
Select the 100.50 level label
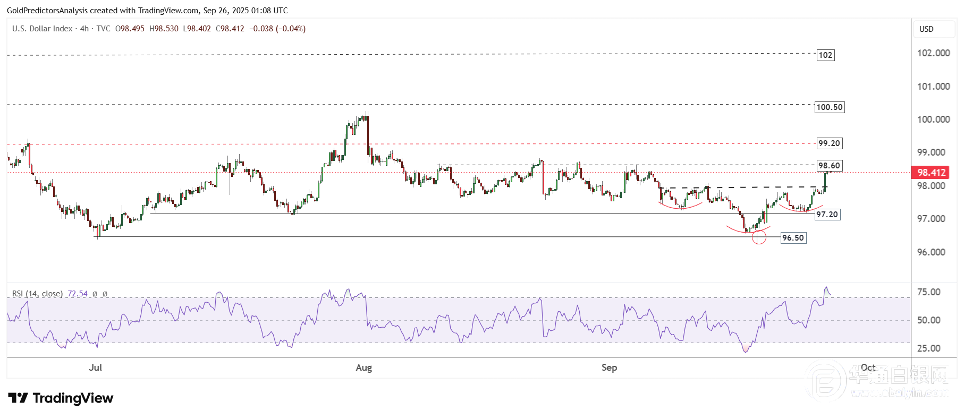click(830, 105)
